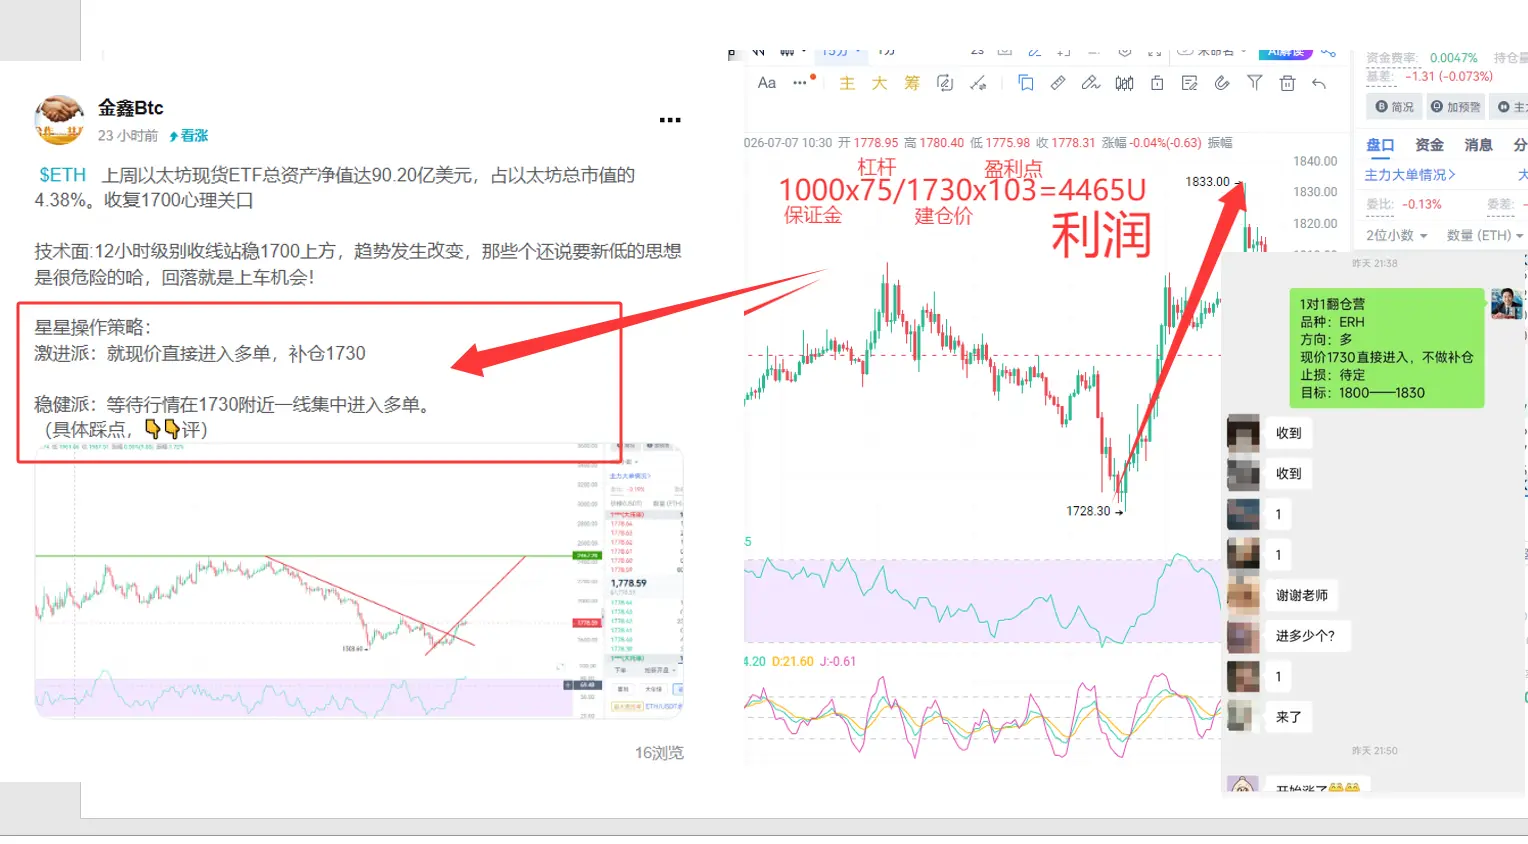Click the teacher avatar beside green message
The image size is (1528, 844).
pos(1506,303)
